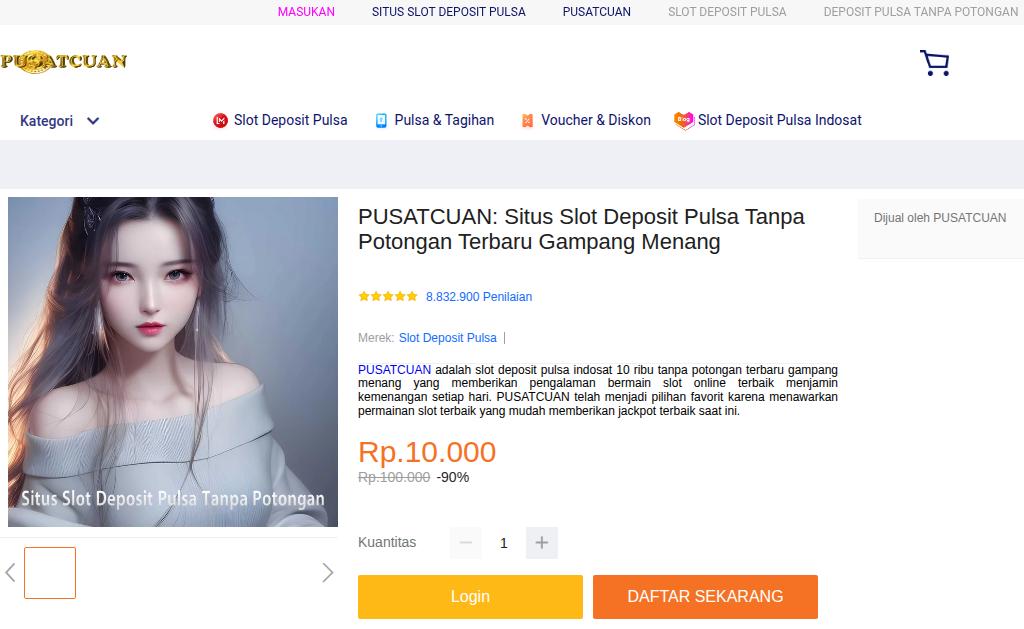Click the Voucher & Diskon icon

pyautogui.click(x=528, y=121)
